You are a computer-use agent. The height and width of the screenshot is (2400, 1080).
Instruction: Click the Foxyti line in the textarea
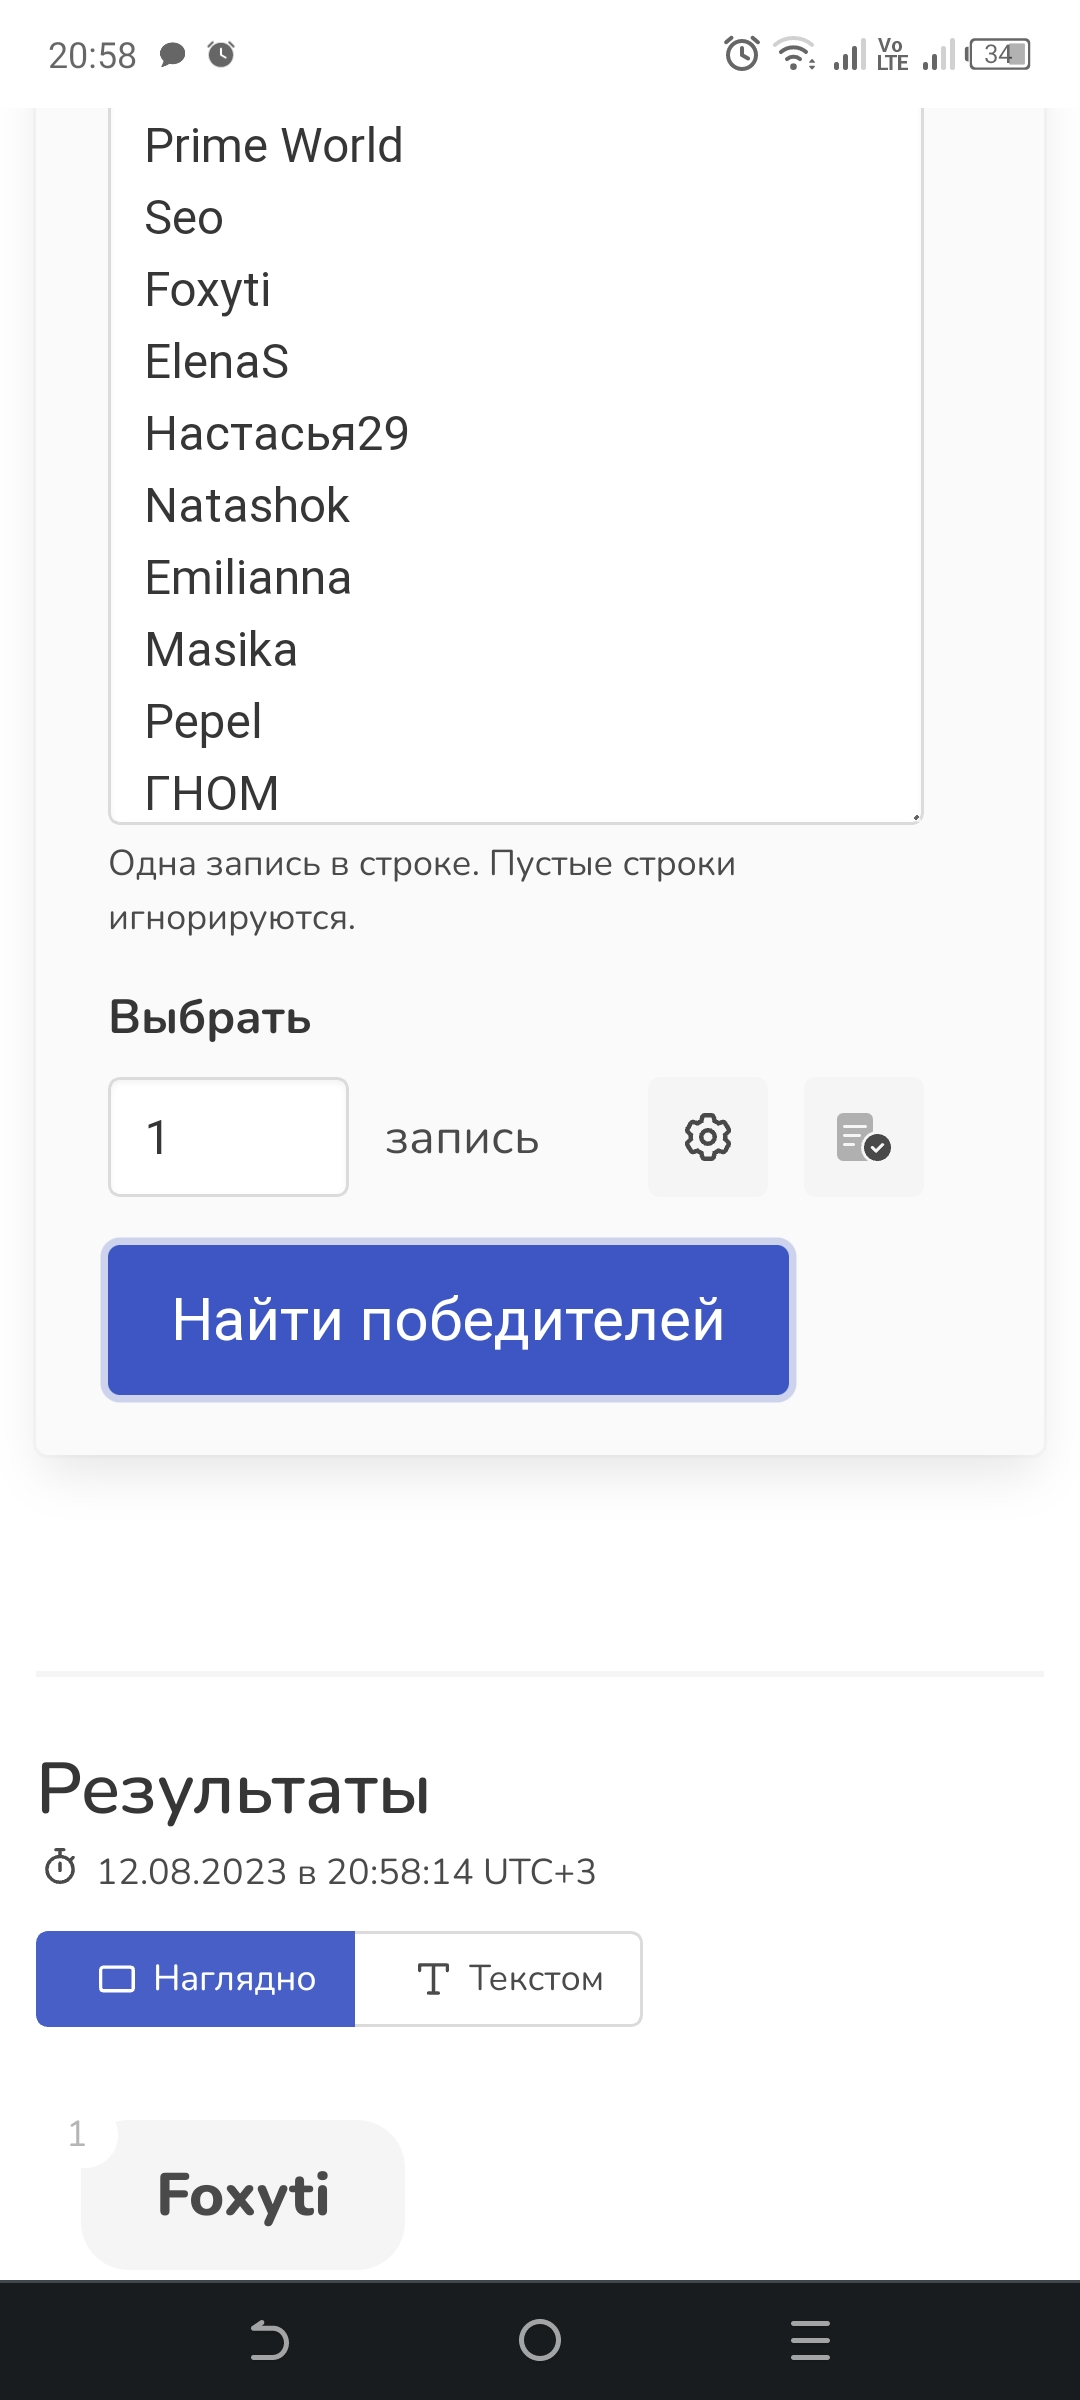[208, 290]
